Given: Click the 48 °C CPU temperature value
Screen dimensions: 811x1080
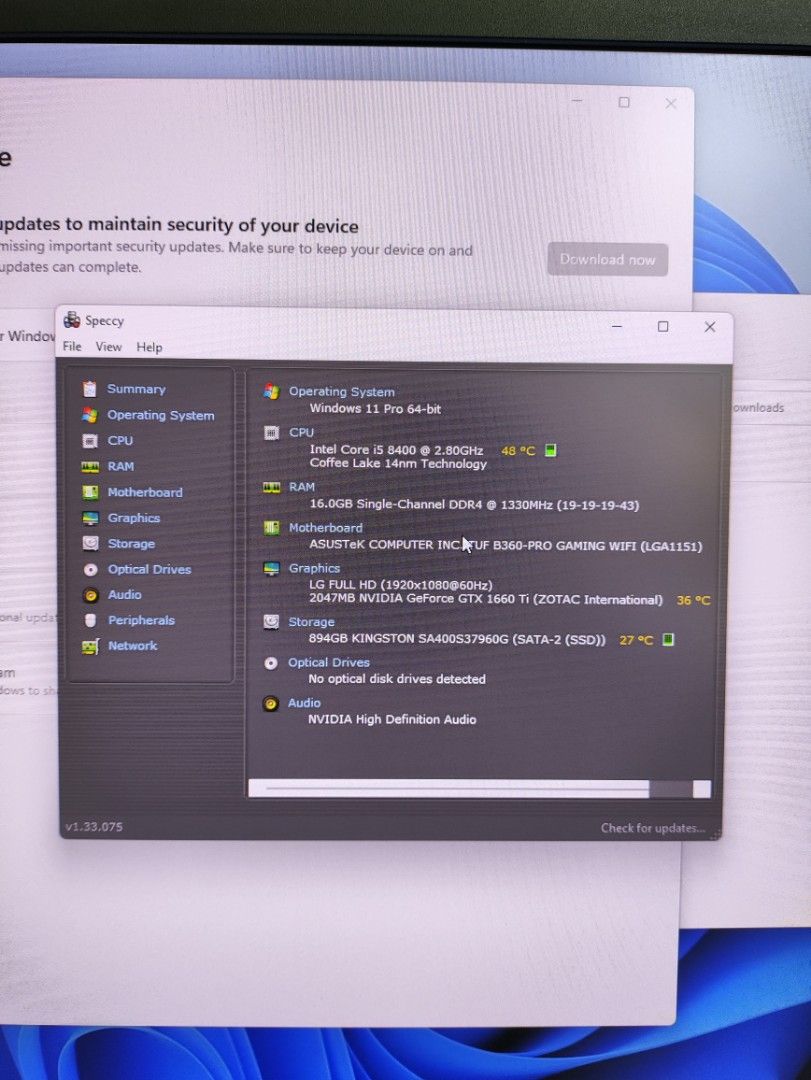Looking at the screenshot, I should (x=518, y=451).
